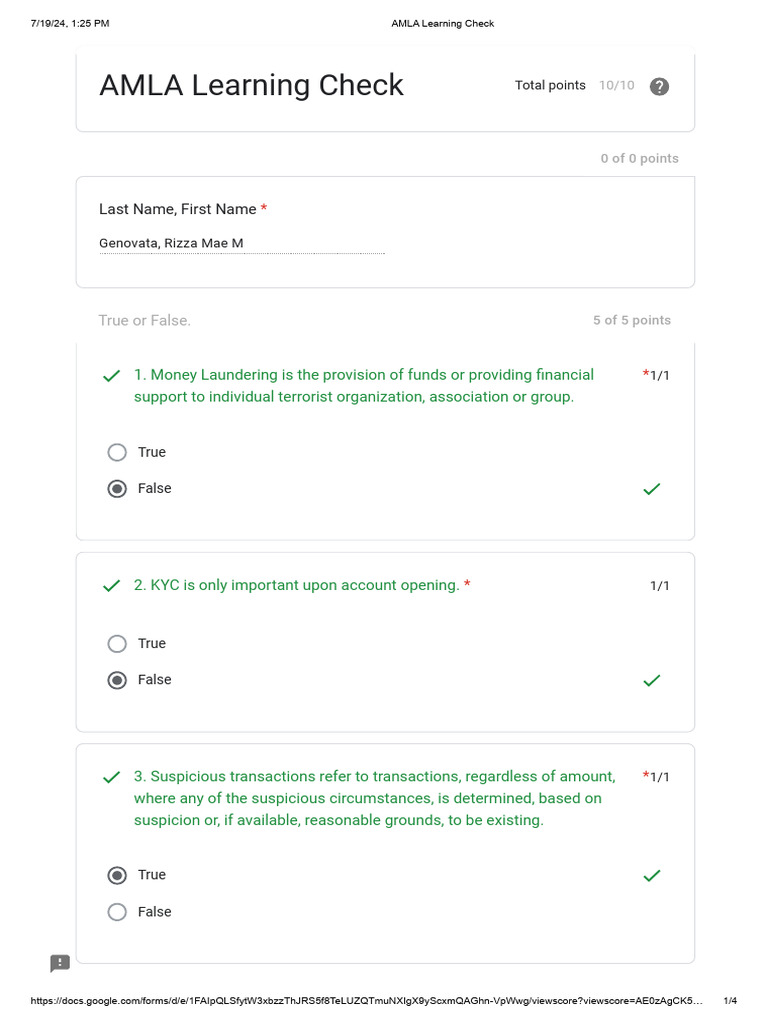This screenshot has width=768, height=1024.
Task: Choose False for KYC account opening question
Action: coord(117,680)
